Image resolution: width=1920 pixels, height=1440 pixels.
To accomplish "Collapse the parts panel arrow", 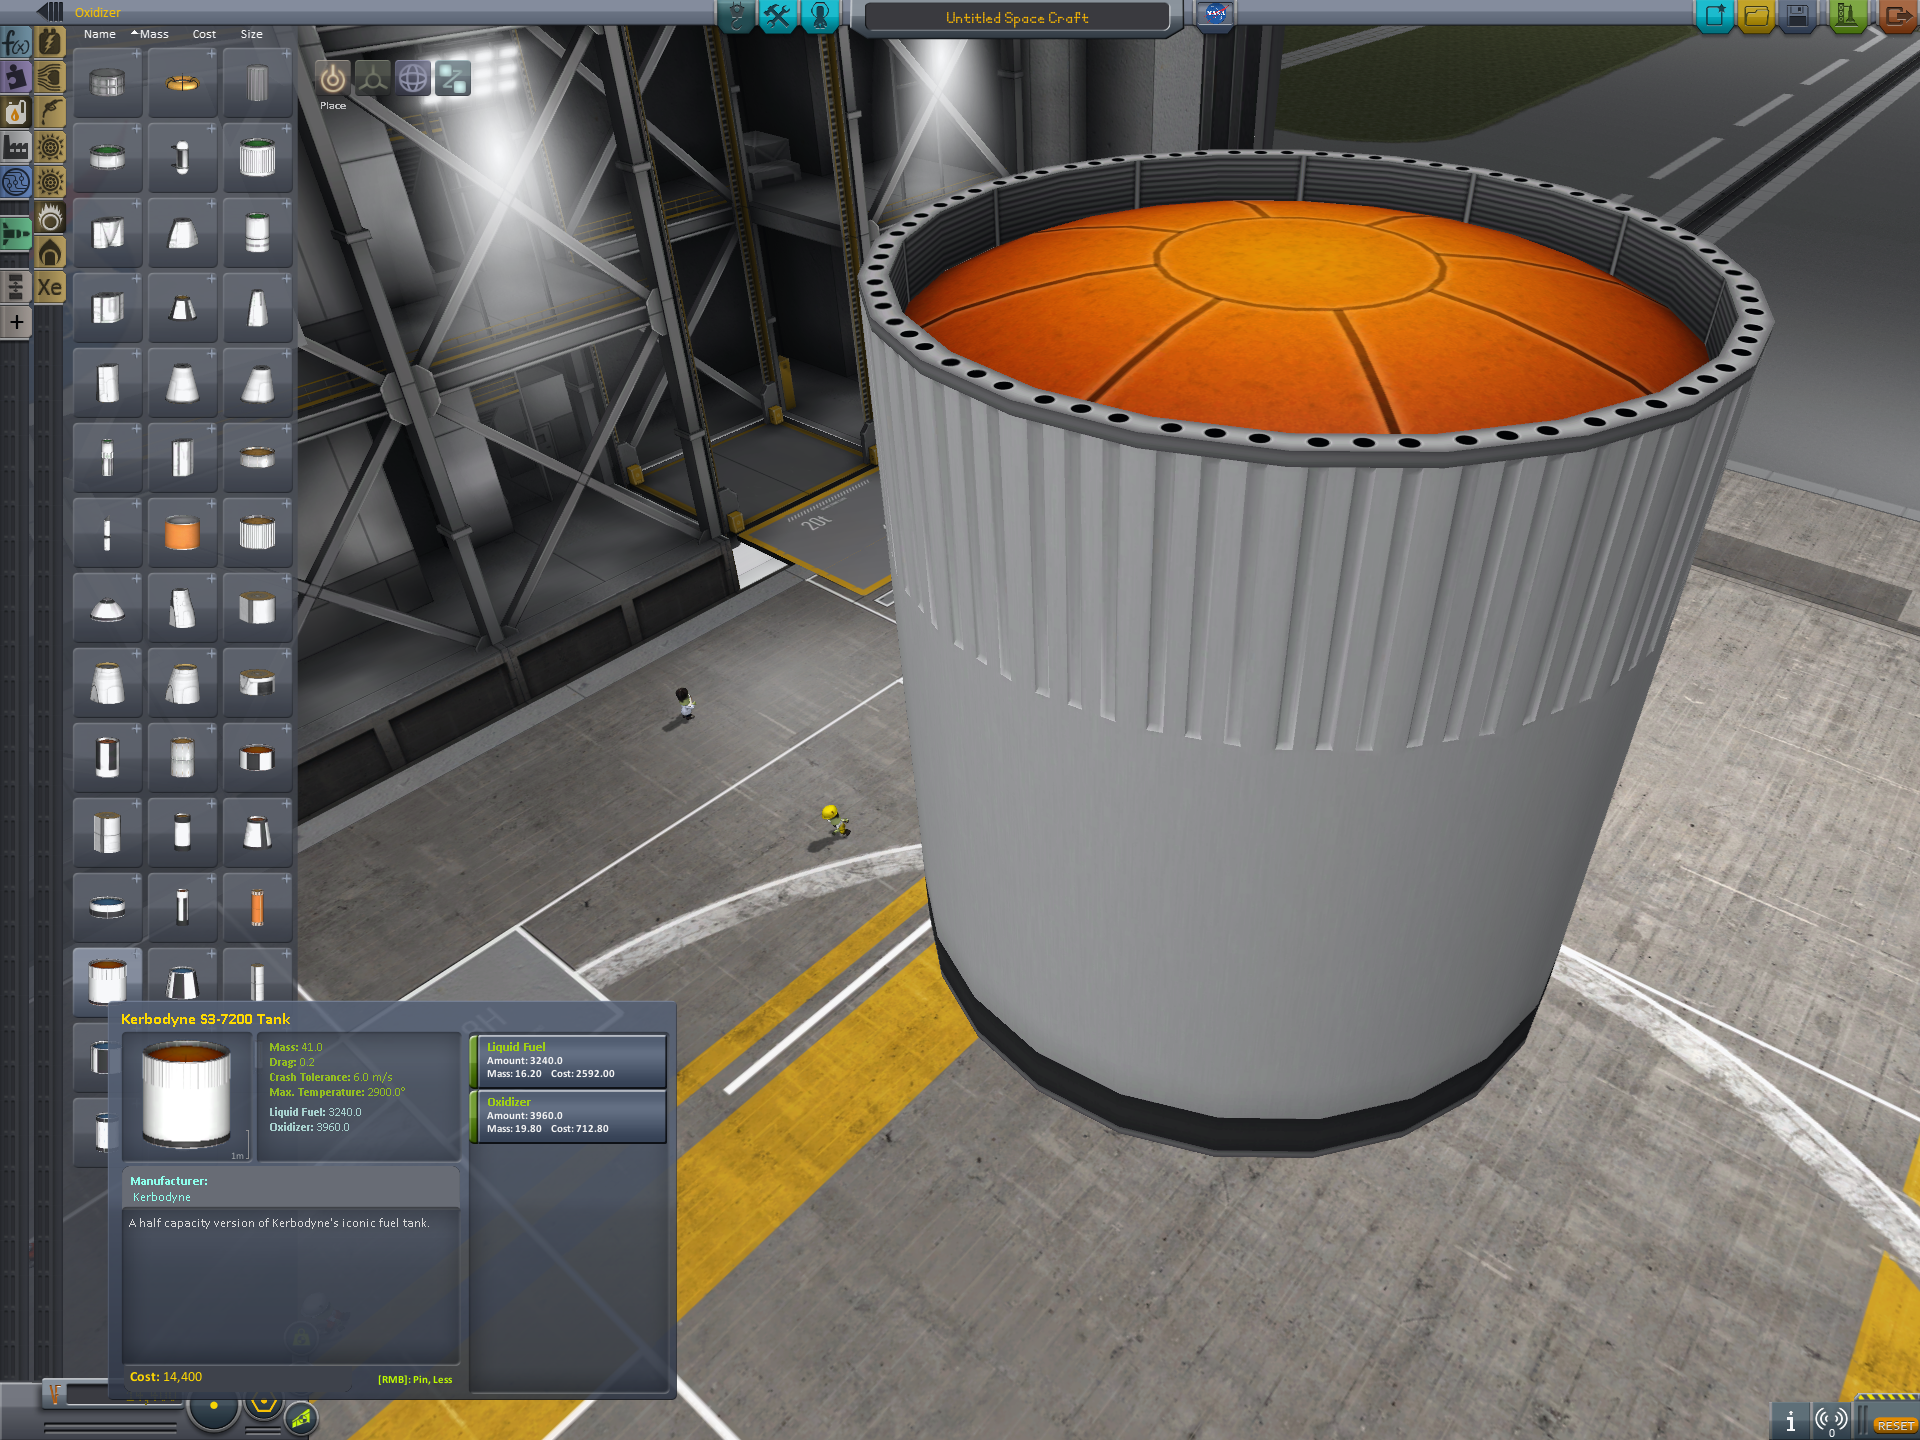I will 50,12.
